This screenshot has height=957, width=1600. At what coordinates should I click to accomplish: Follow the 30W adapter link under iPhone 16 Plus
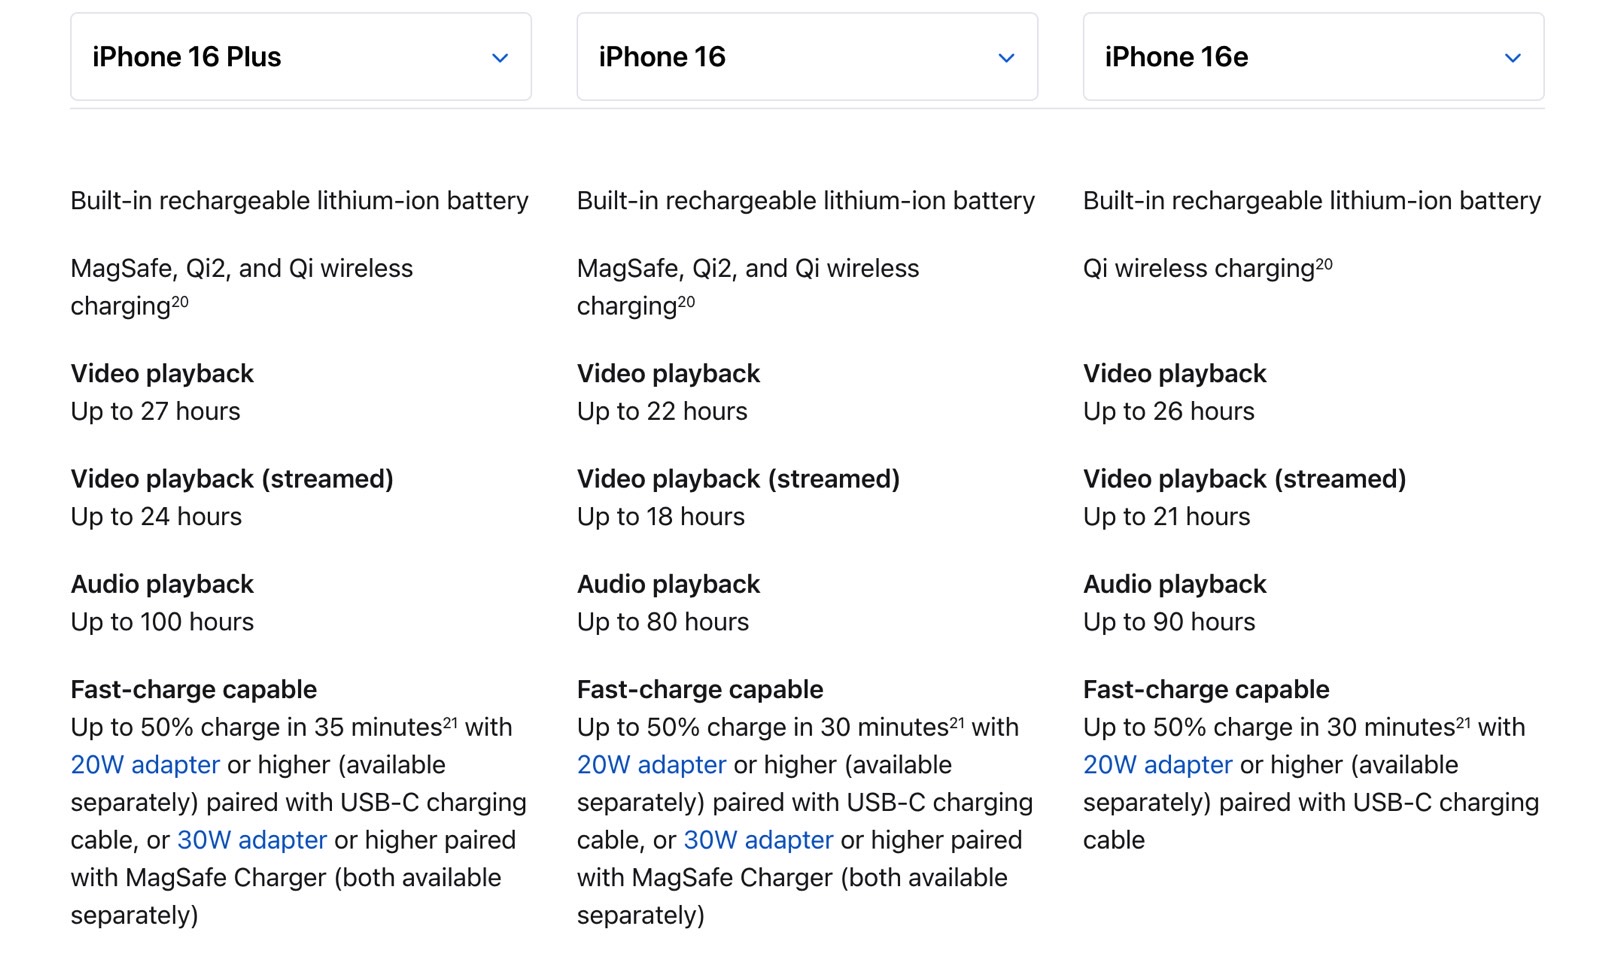click(x=252, y=840)
